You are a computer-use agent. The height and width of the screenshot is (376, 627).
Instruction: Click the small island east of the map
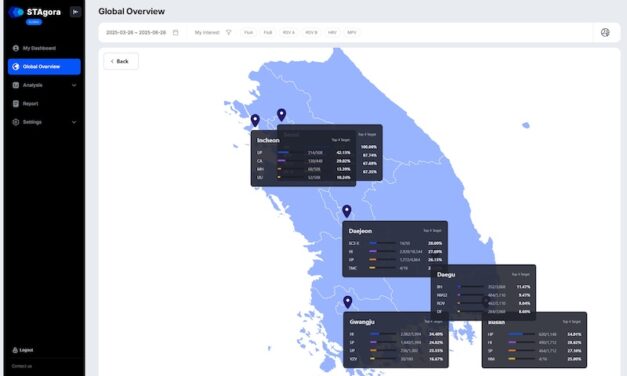(x=526, y=125)
